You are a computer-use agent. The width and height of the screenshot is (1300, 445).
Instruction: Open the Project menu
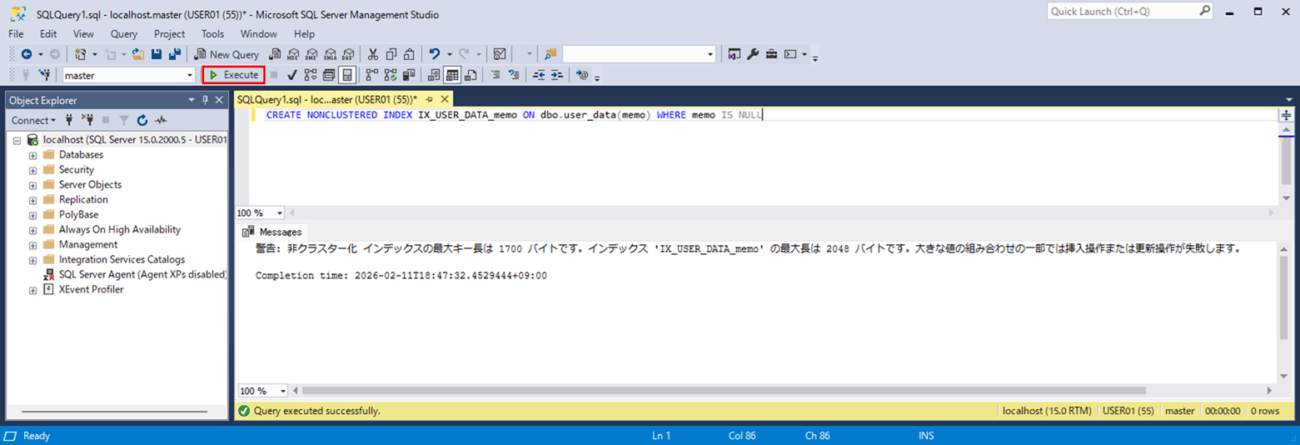coord(169,34)
